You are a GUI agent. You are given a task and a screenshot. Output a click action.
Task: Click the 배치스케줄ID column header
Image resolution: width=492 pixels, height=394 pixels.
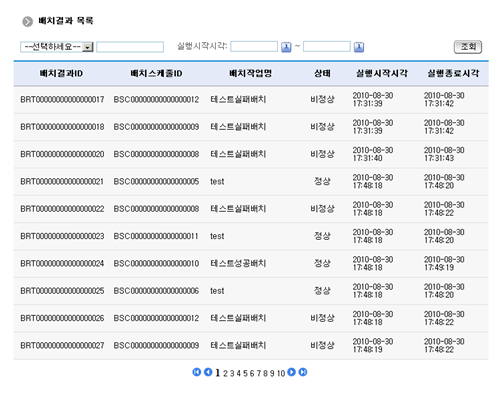coord(156,73)
